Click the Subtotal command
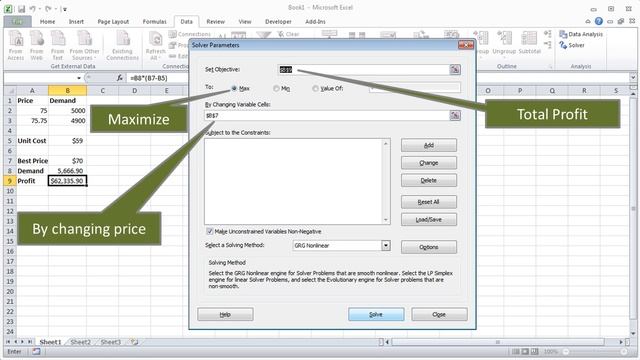 coord(529,42)
